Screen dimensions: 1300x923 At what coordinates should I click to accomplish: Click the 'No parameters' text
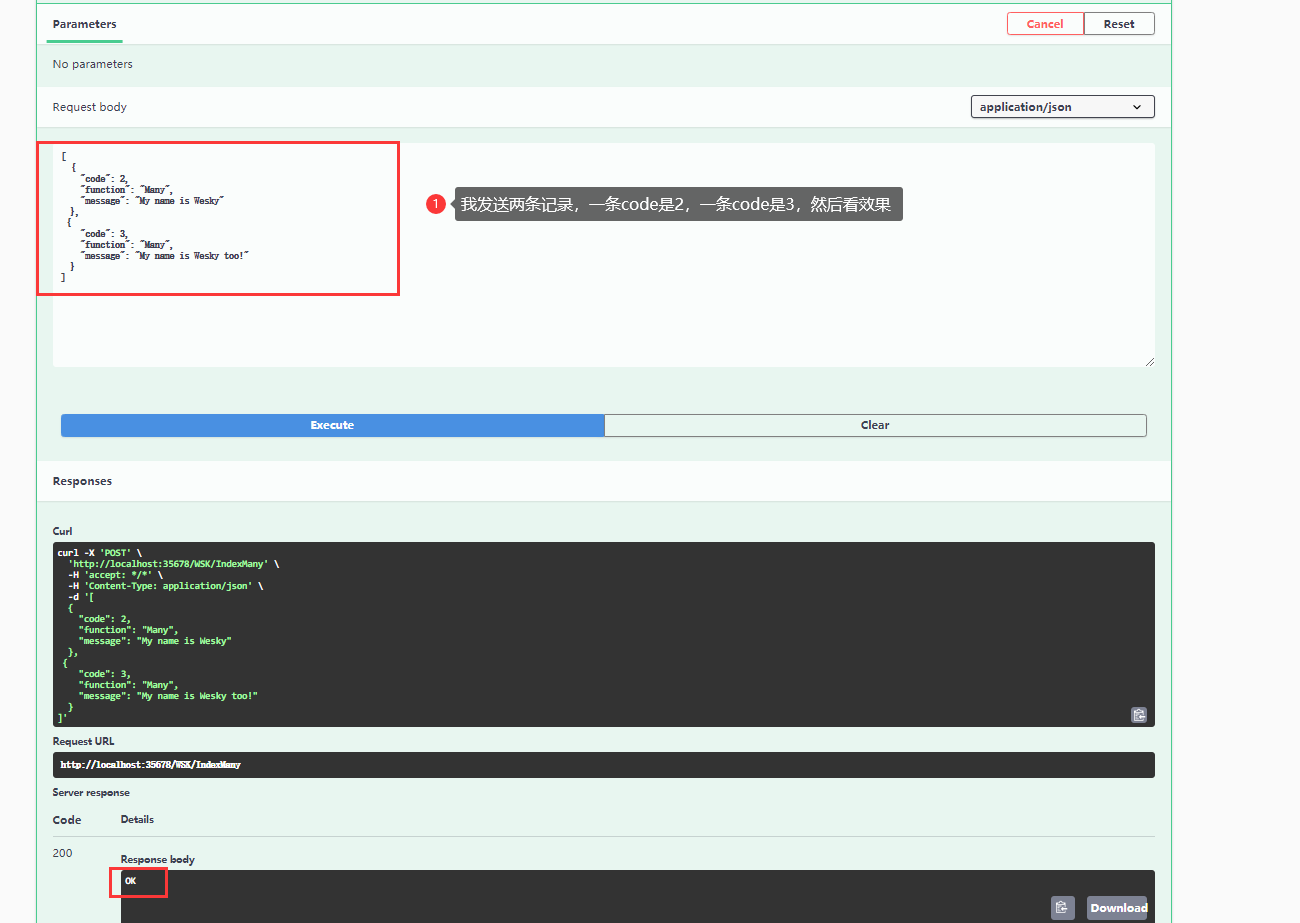tap(92, 64)
